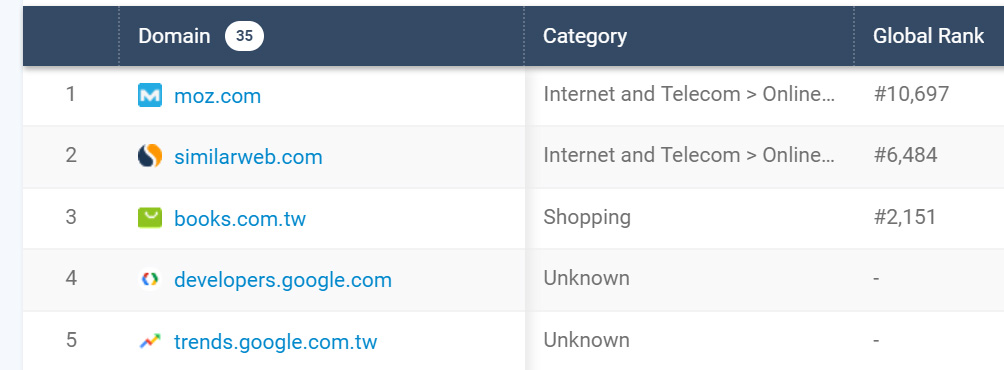Click the moz.com favicon icon
This screenshot has height=370, width=1004.
tap(150, 95)
